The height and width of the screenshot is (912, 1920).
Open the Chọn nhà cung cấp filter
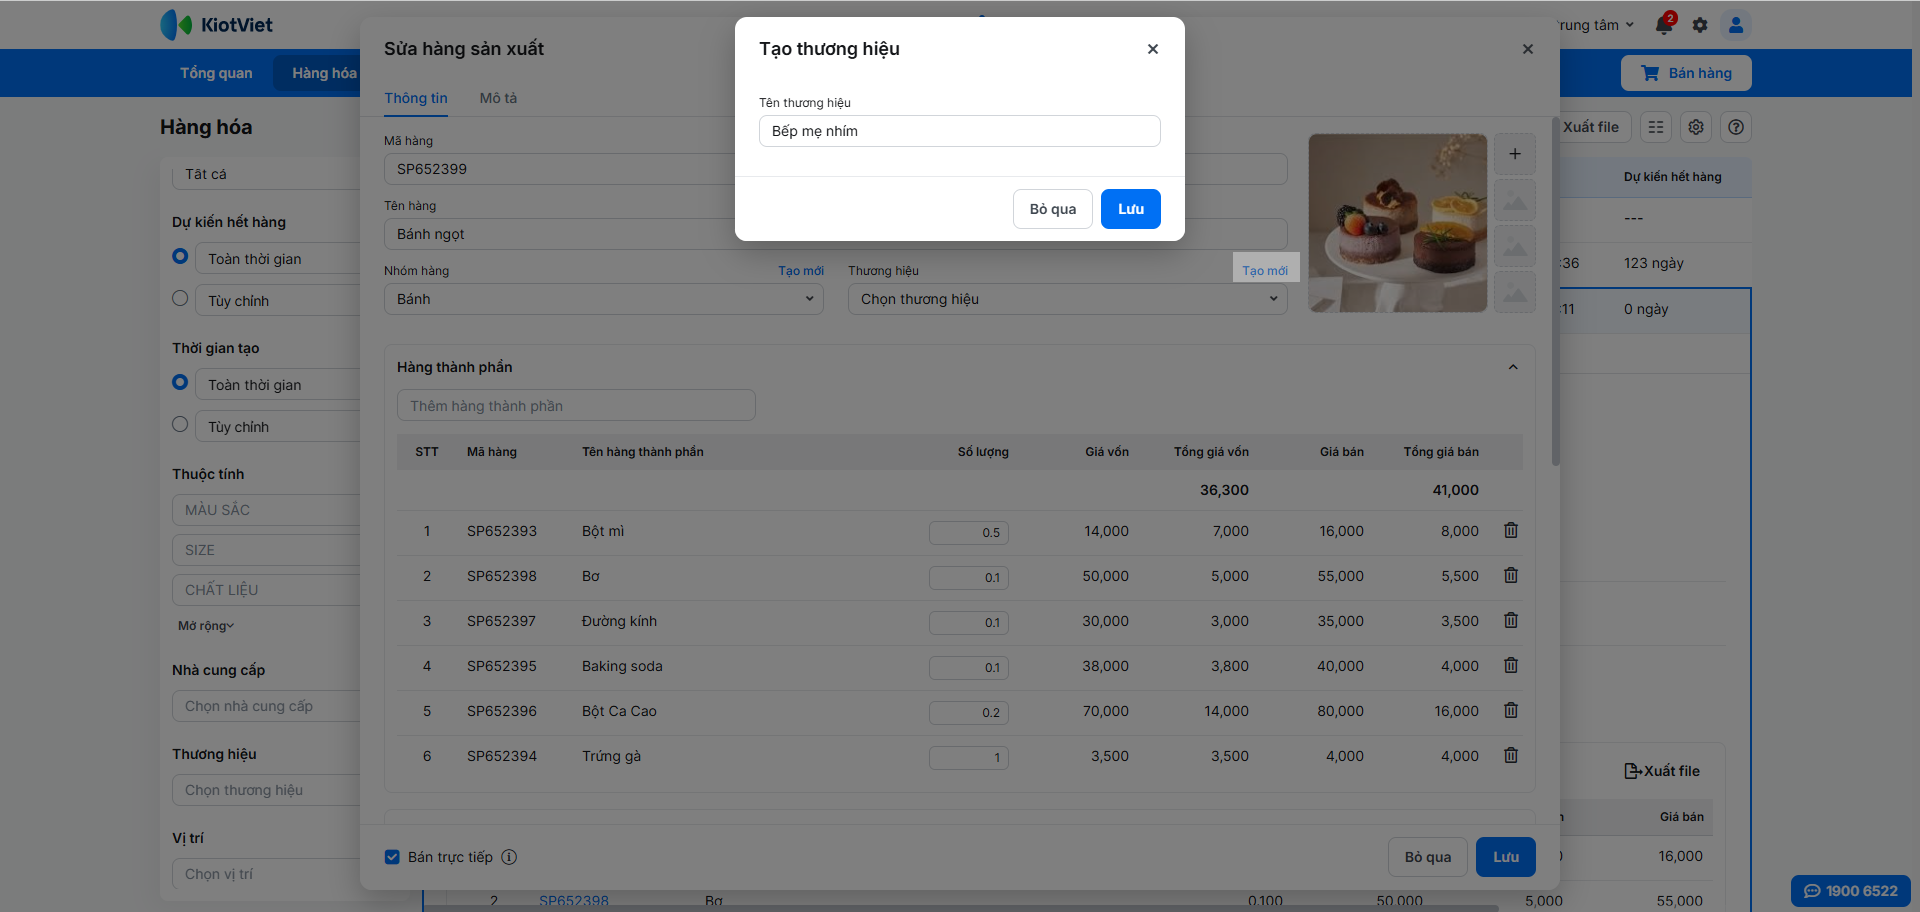tap(266, 706)
